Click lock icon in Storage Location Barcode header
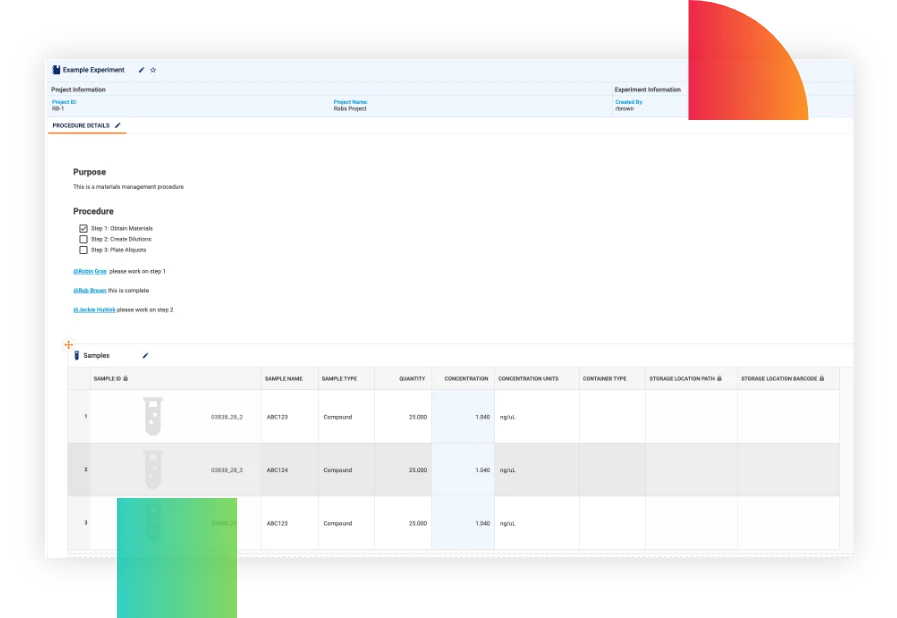Image resolution: width=897 pixels, height=618 pixels. click(x=822, y=378)
